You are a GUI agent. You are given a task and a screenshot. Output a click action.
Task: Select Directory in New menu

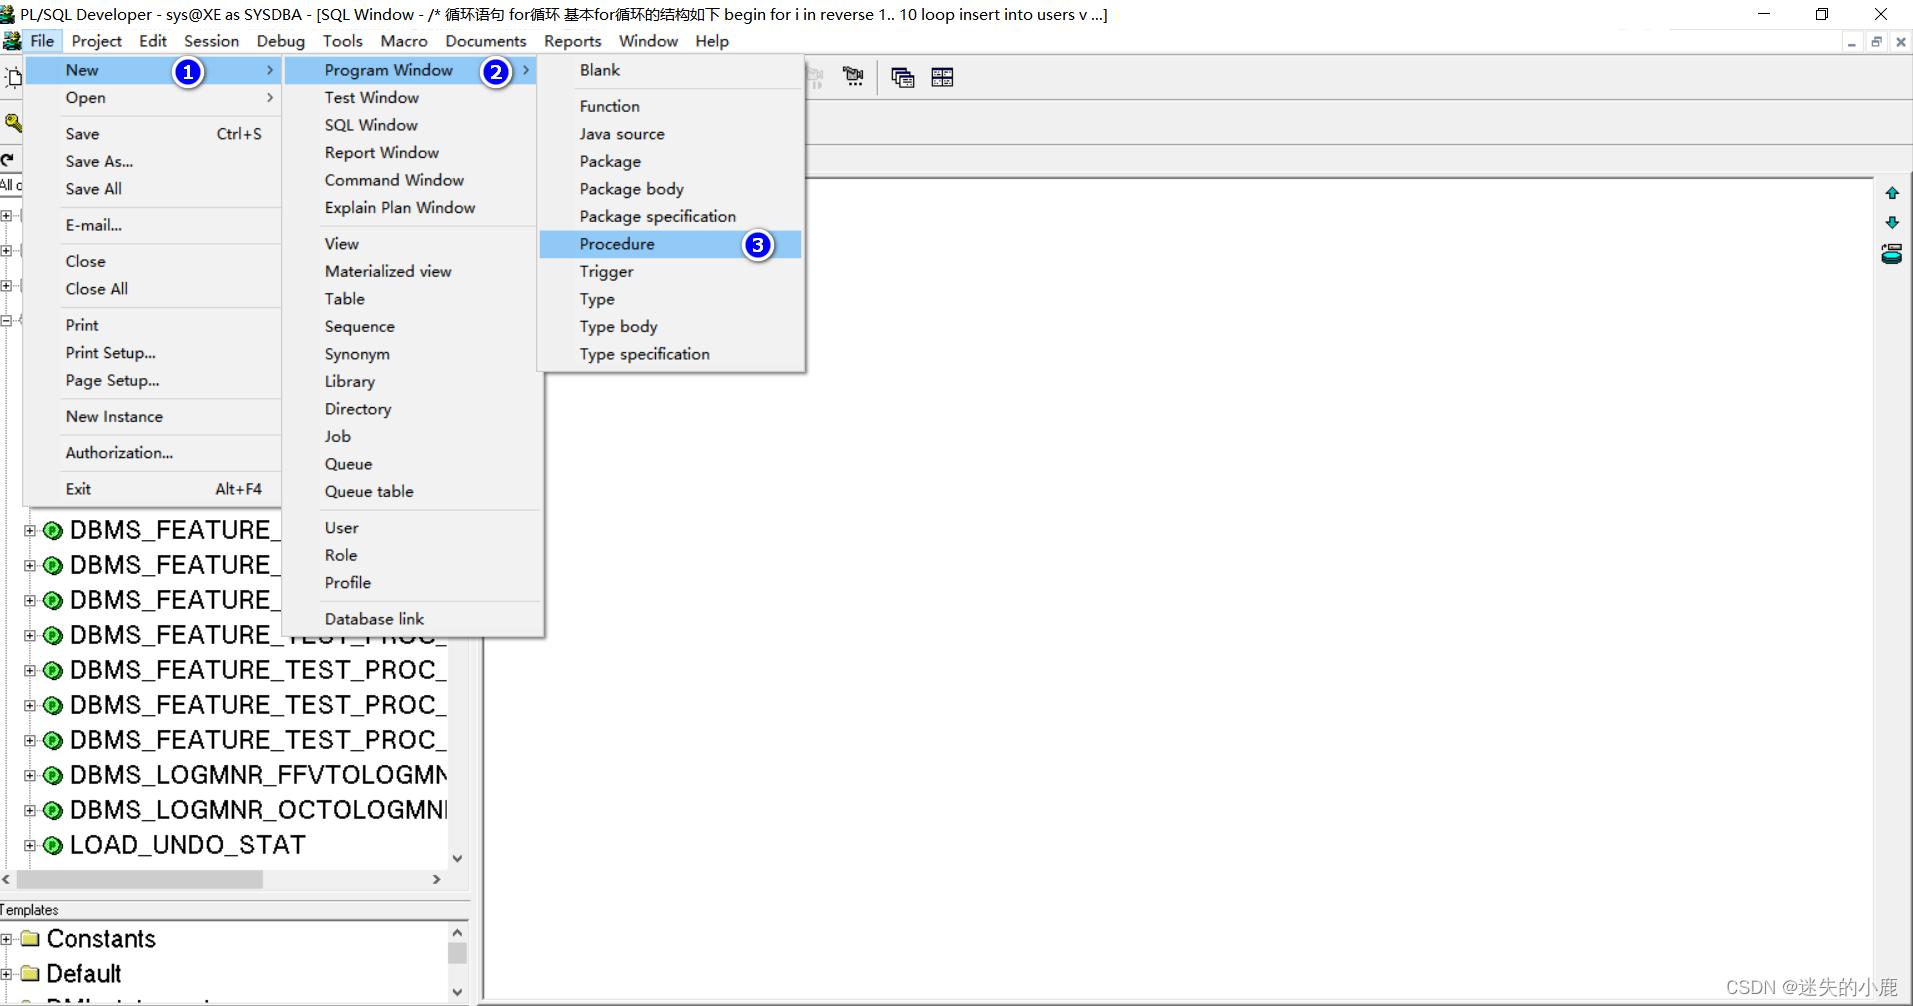pos(412,409)
